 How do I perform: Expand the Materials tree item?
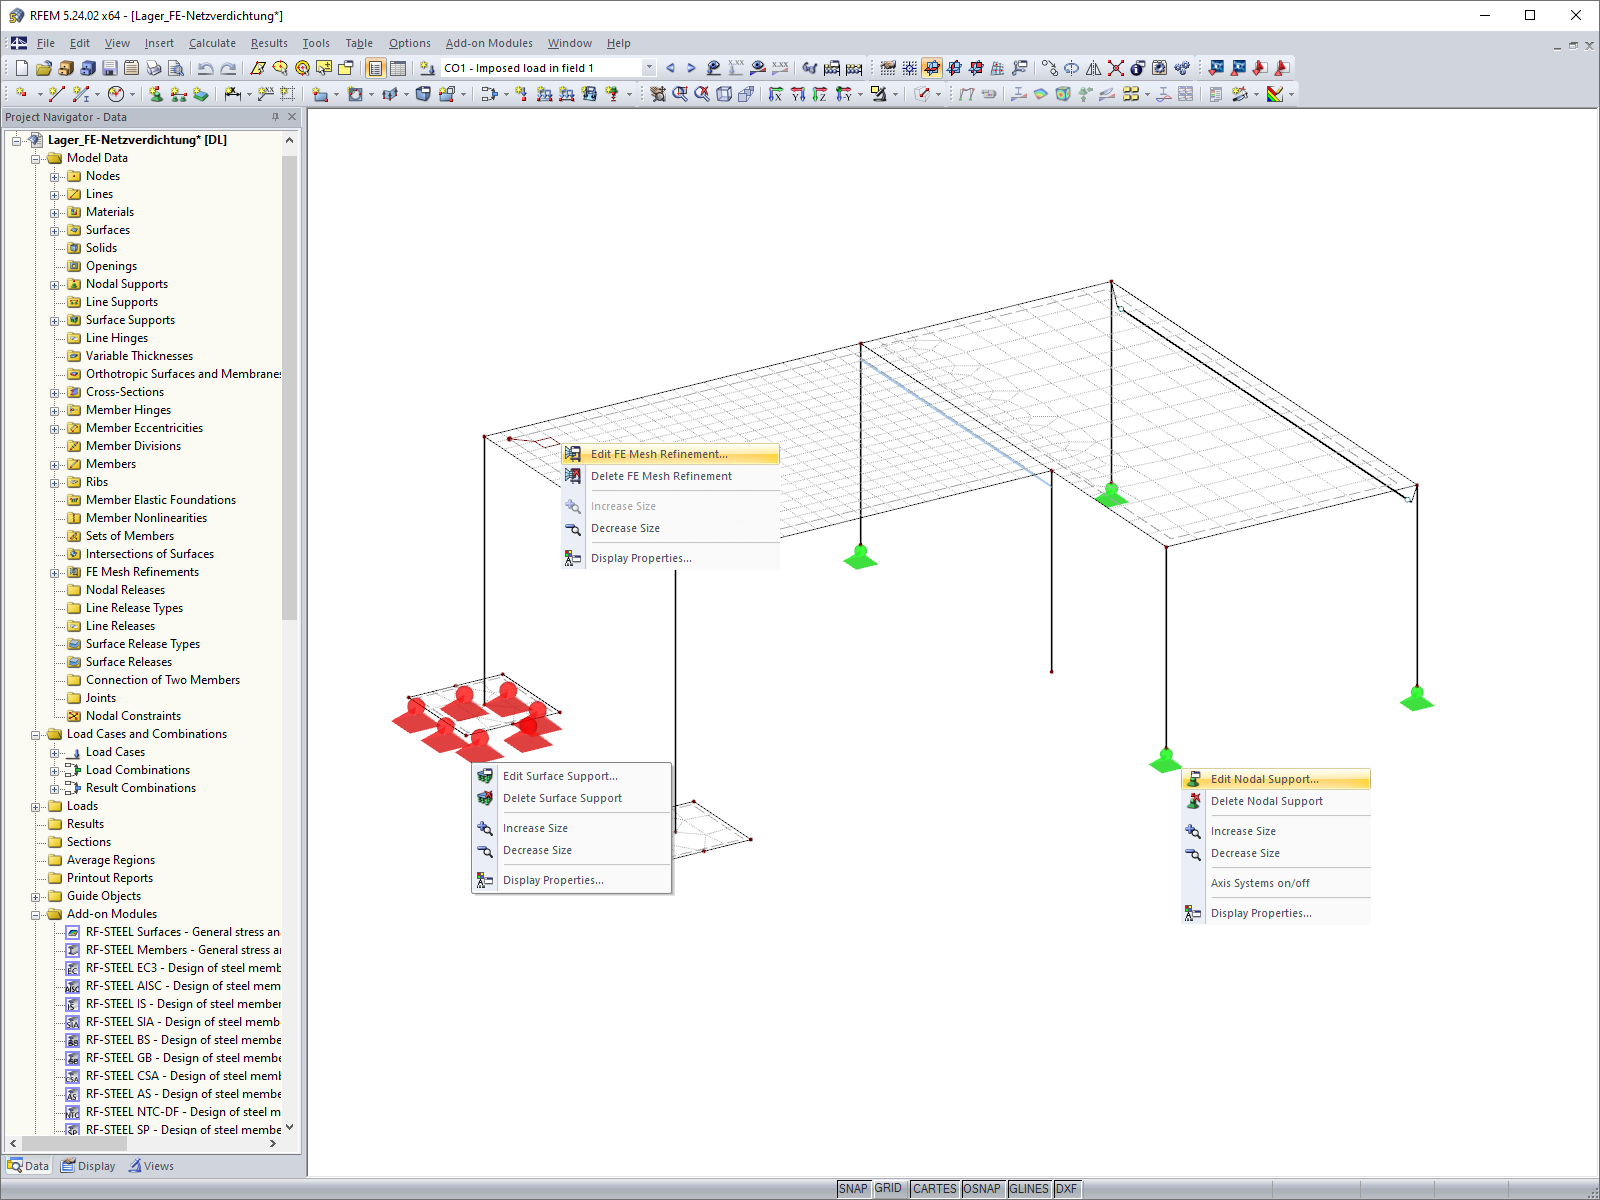55,212
